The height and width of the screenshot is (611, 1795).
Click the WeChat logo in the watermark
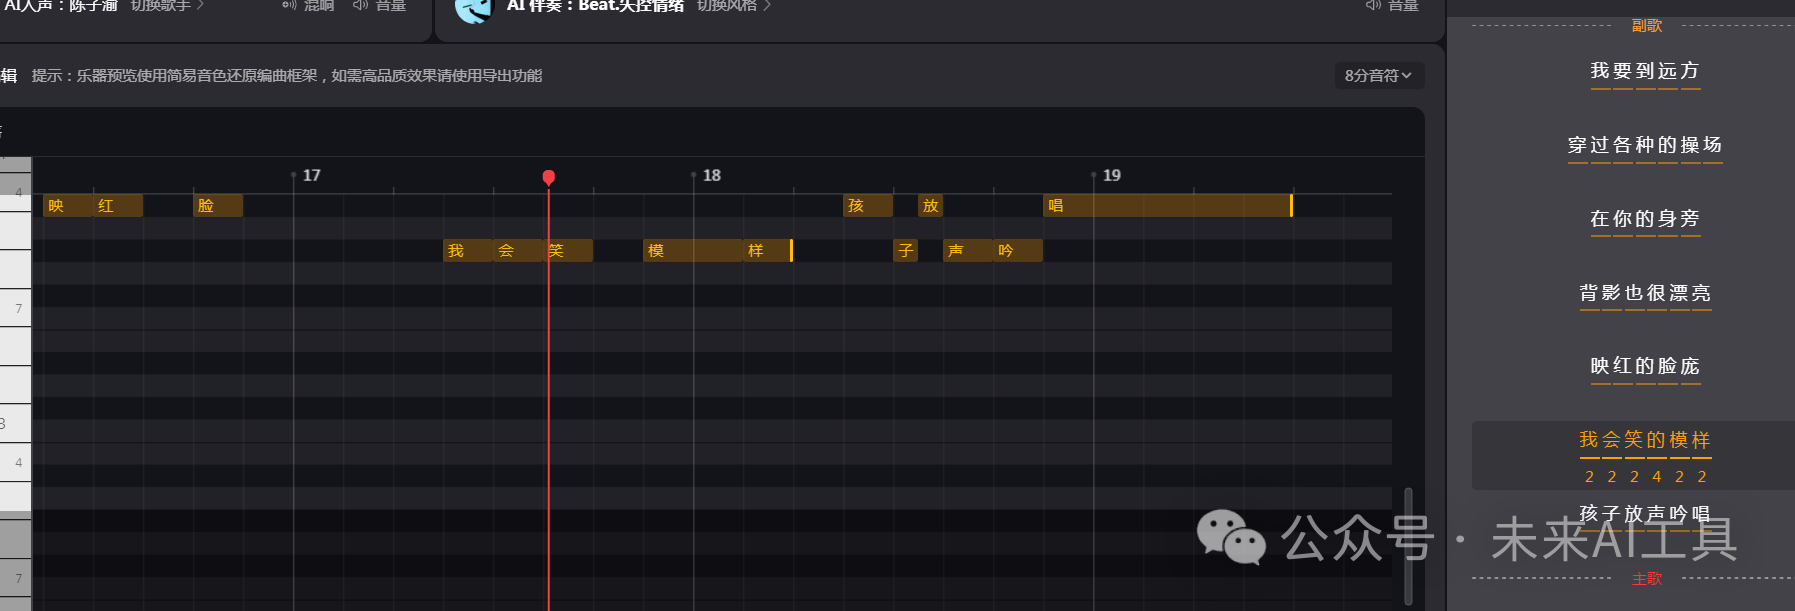coord(1231,537)
